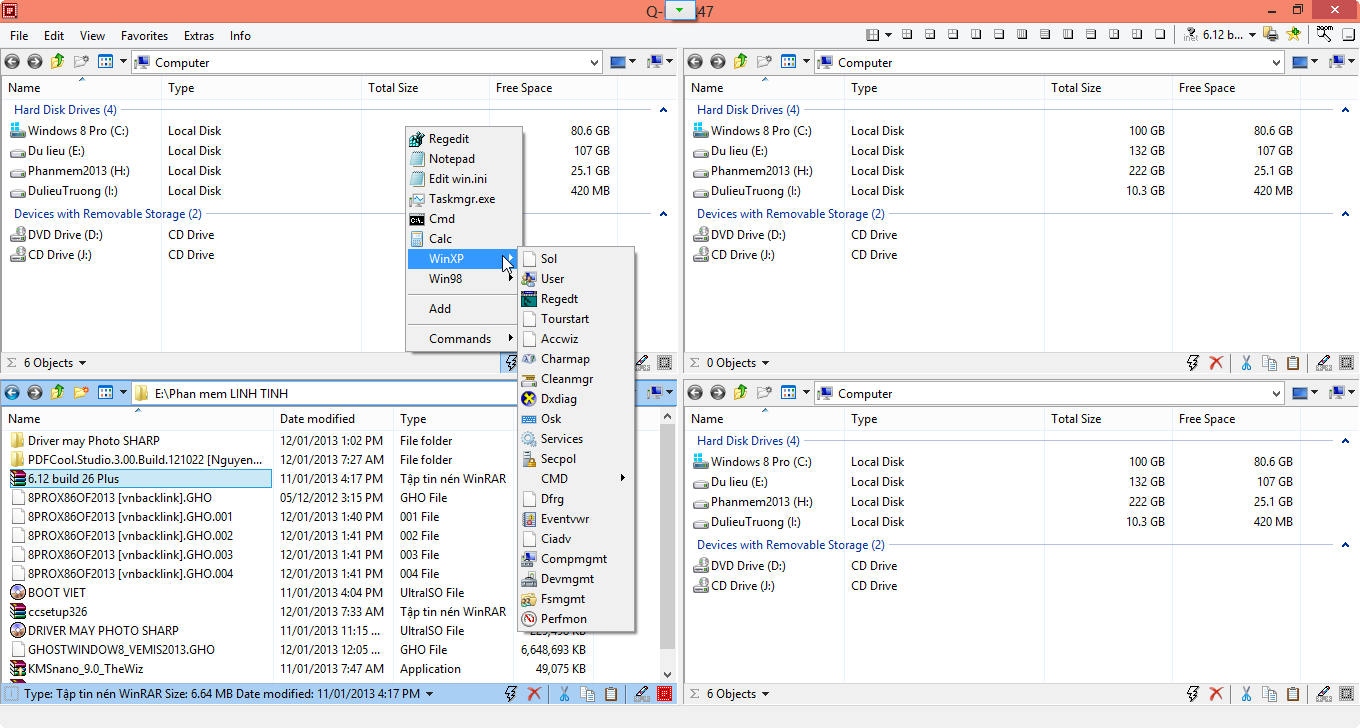Open the address dropdown in top-right pane
Viewport: 1360px width, 728px height.
point(1276,62)
